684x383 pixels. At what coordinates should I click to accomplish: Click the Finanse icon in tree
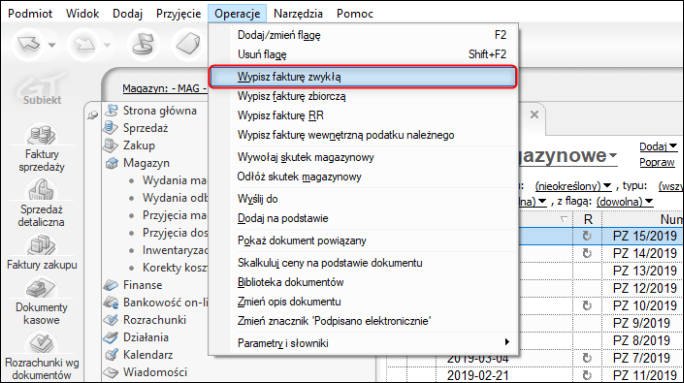(x=112, y=285)
